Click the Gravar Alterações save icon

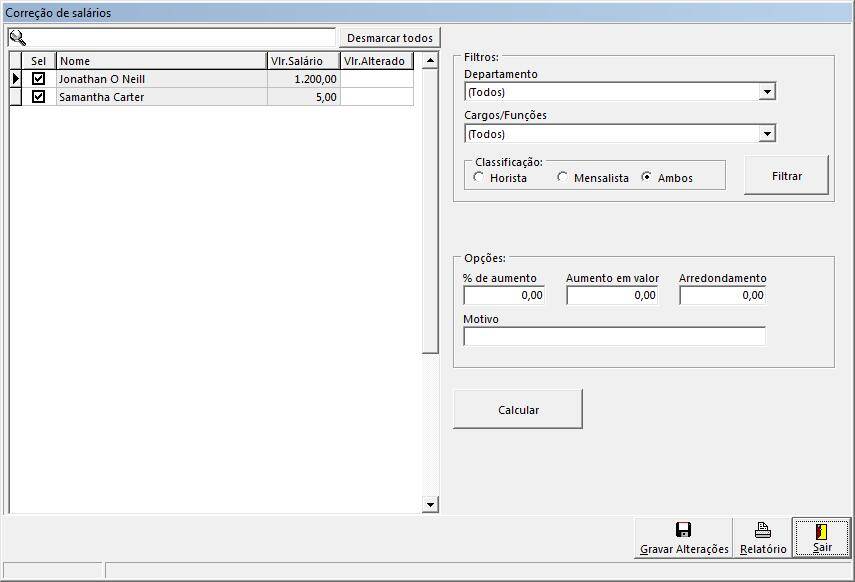point(684,530)
